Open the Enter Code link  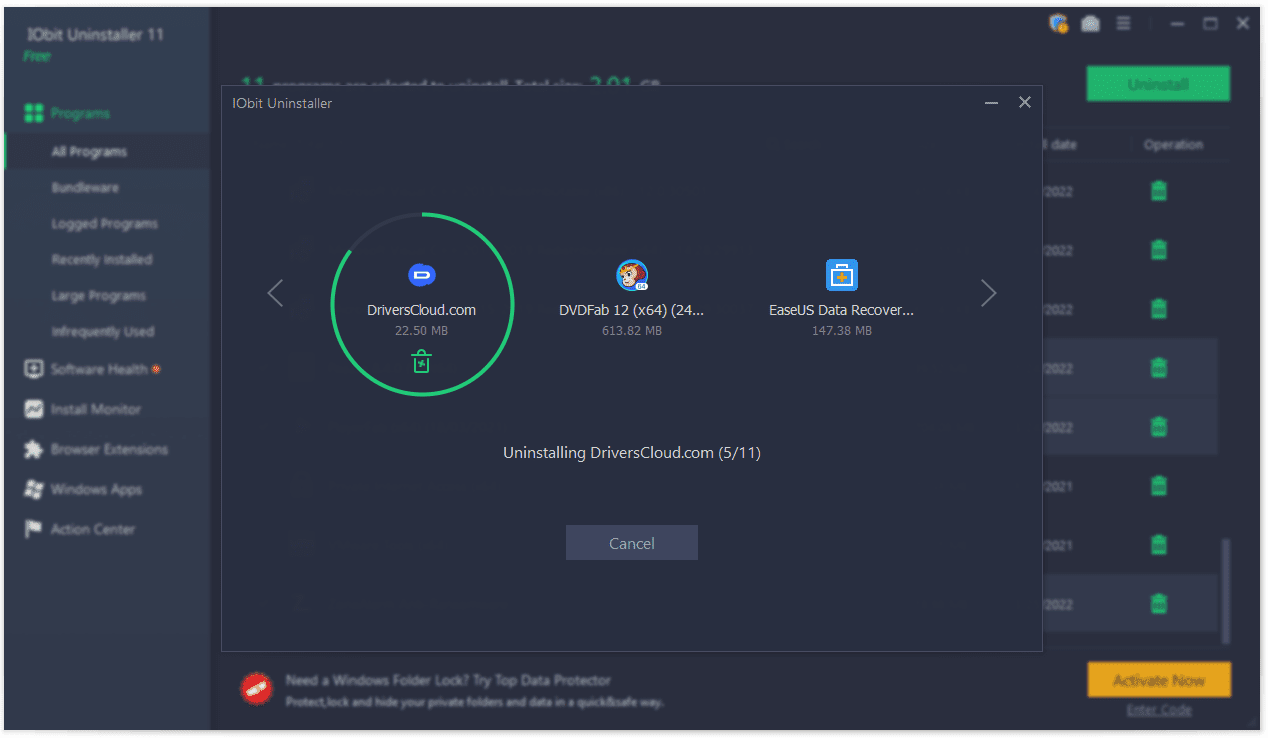pos(1158,709)
